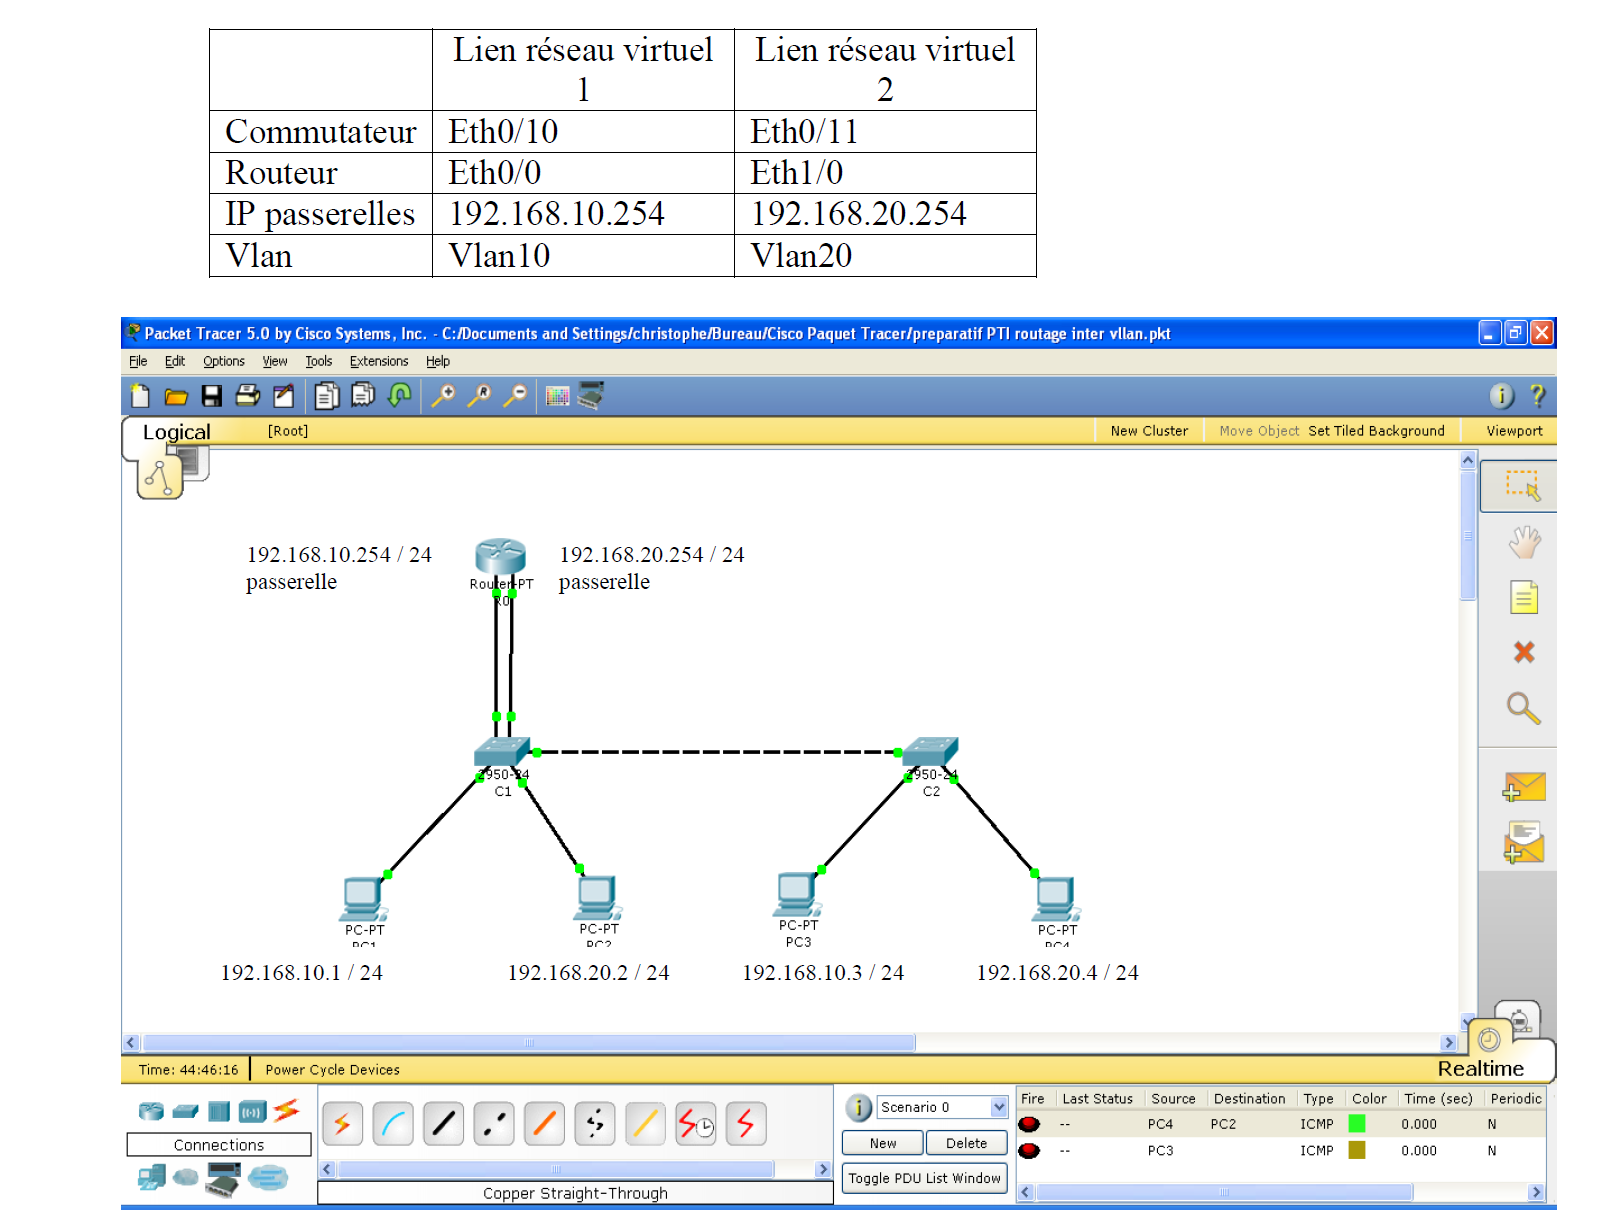Fire the PC4 to PC2 PDU
The height and width of the screenshot is (1222, 1597).
coord(1029,1124)
